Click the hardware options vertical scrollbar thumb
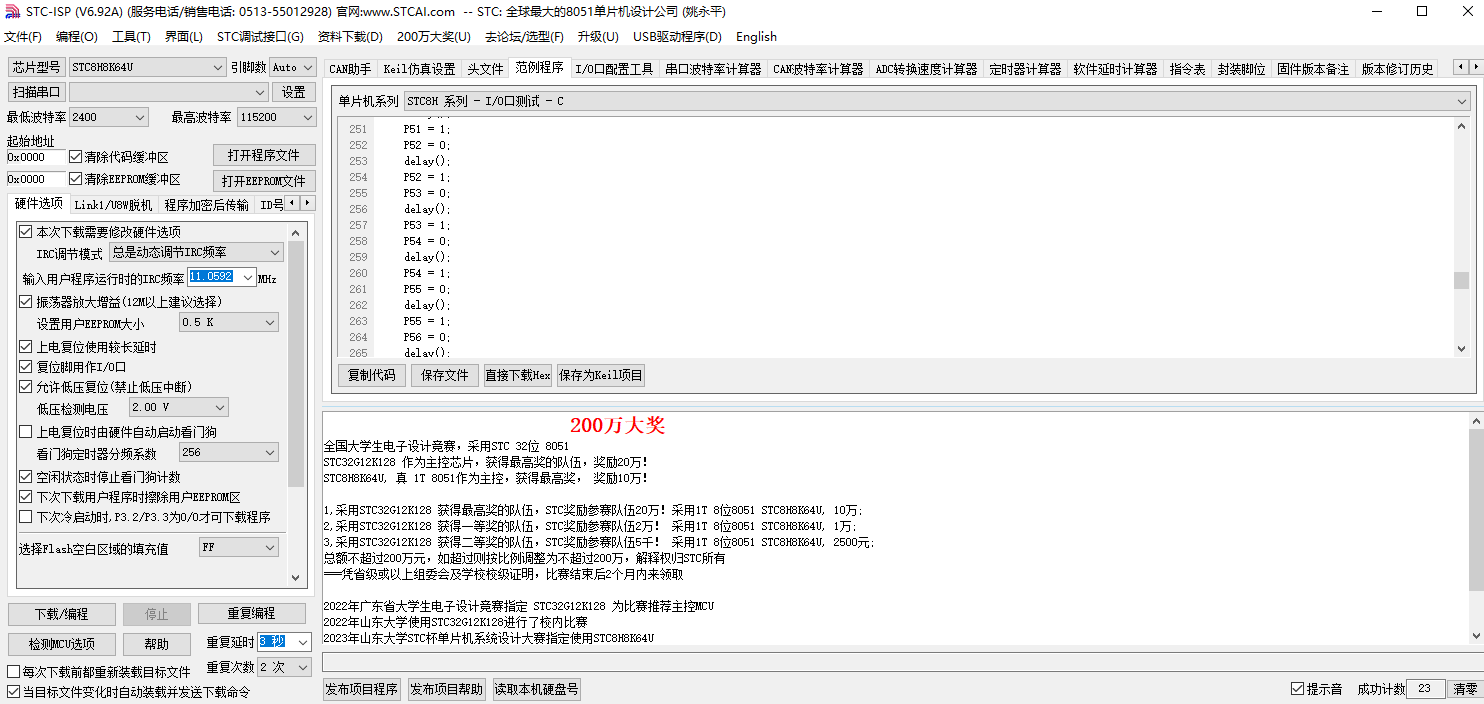Viewport: 1484px width, 704px height. [296, 364]
